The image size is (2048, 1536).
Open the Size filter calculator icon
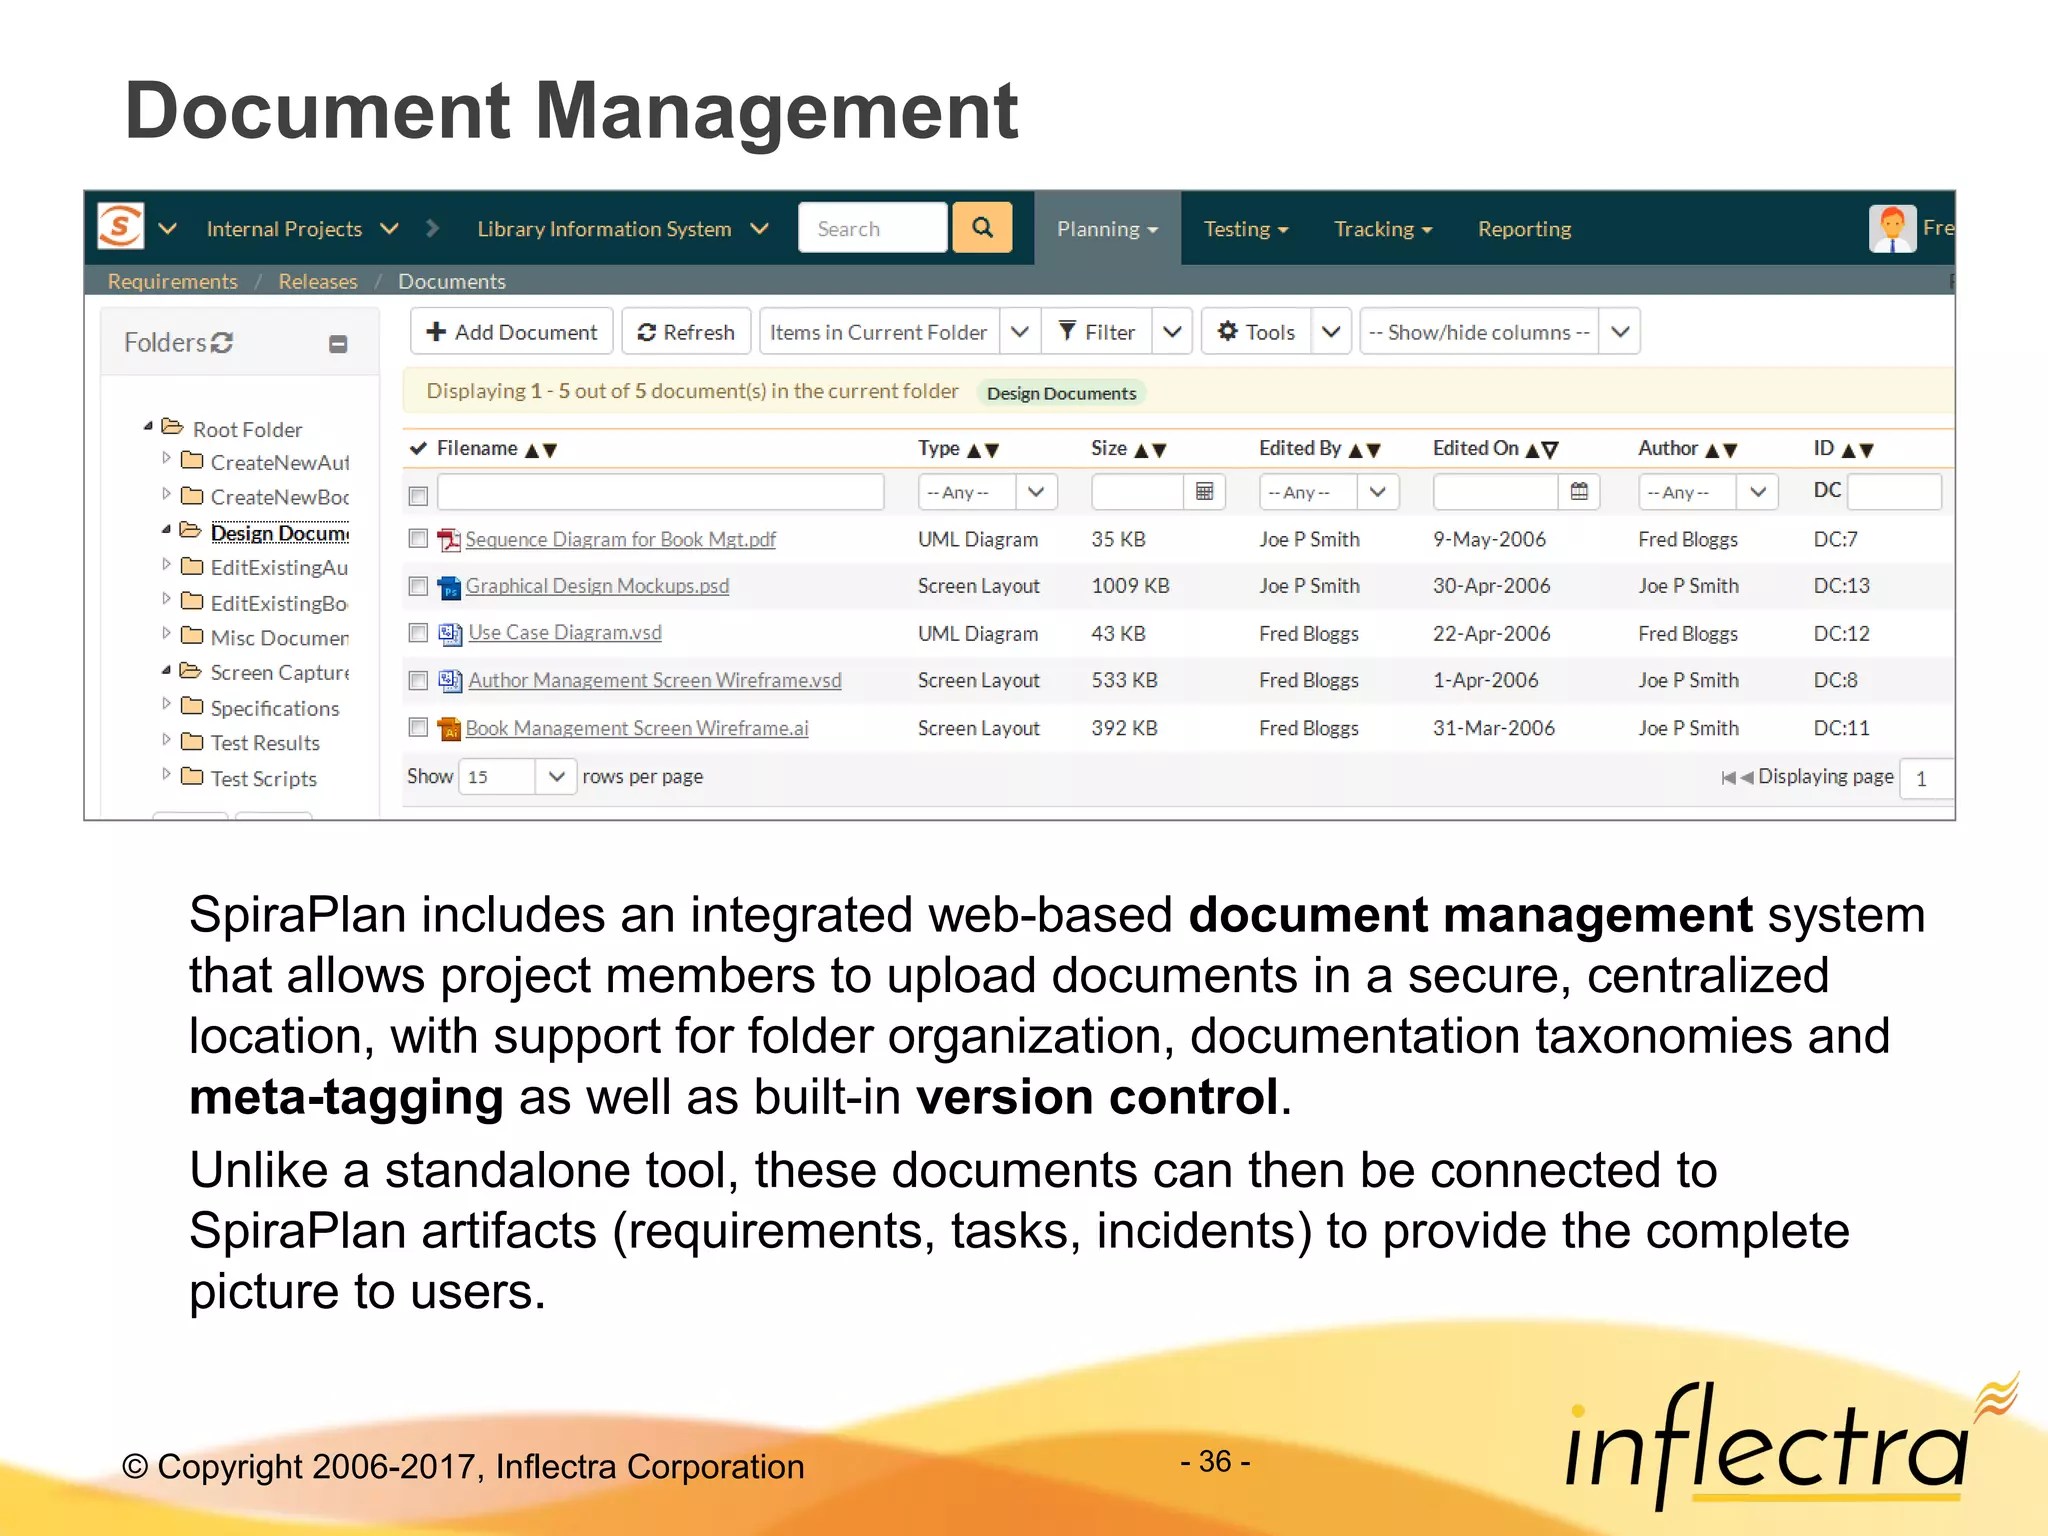pos(1204,492)
